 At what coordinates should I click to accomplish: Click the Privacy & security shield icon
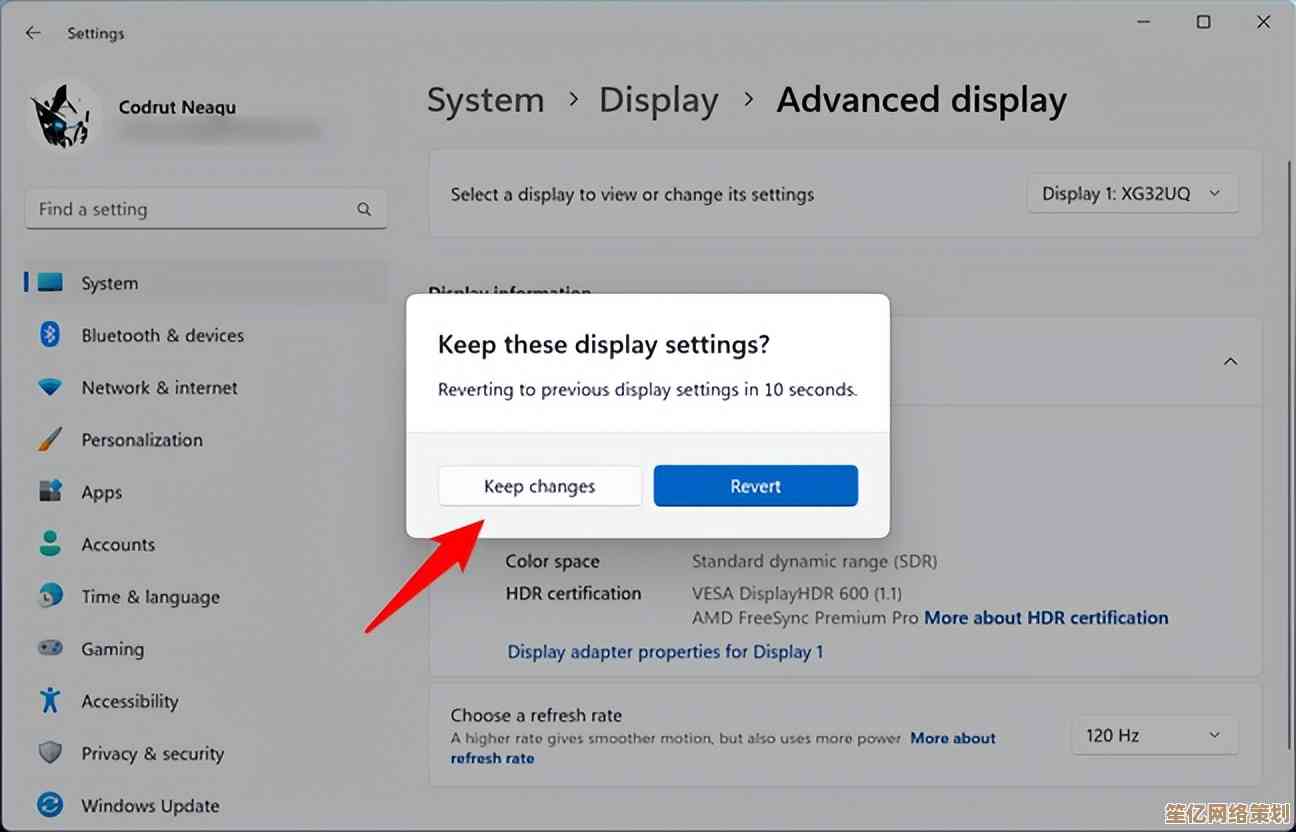[x=50, y=753]
